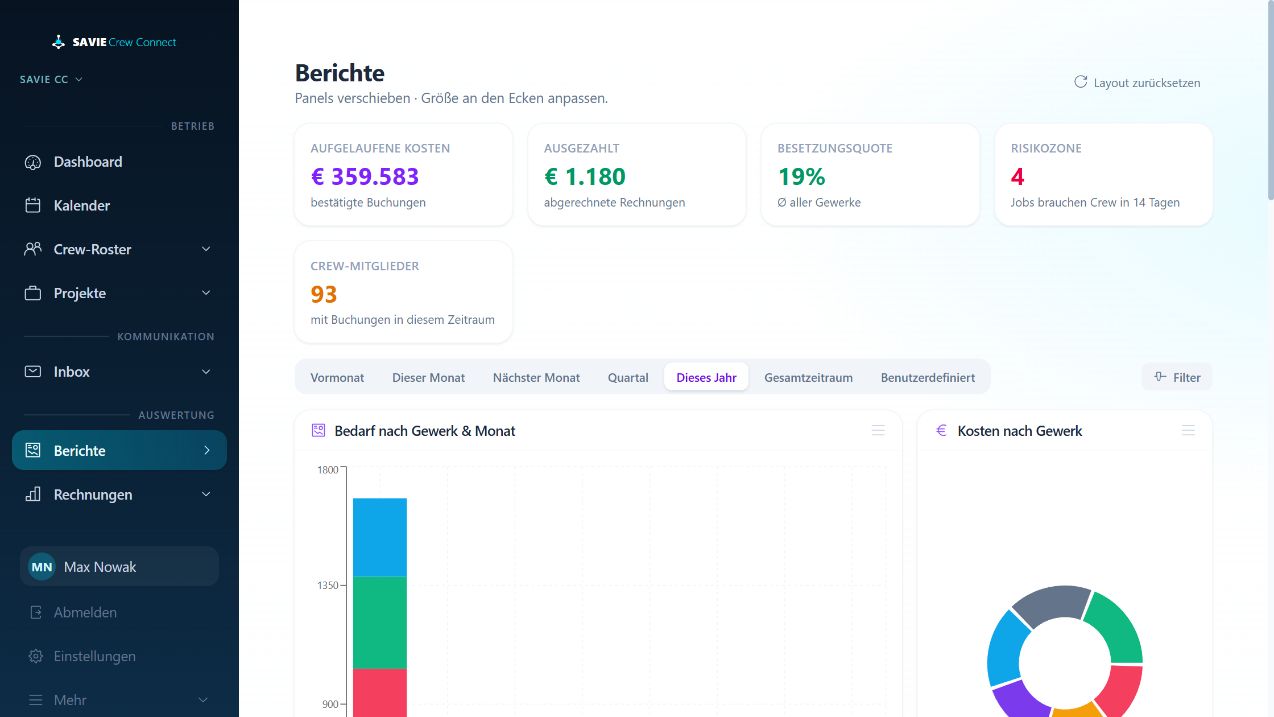This screenshot has width=1274, height=717.
Task: Click the Berichte report icon in sidebar
Action: [x=33, y=450]
